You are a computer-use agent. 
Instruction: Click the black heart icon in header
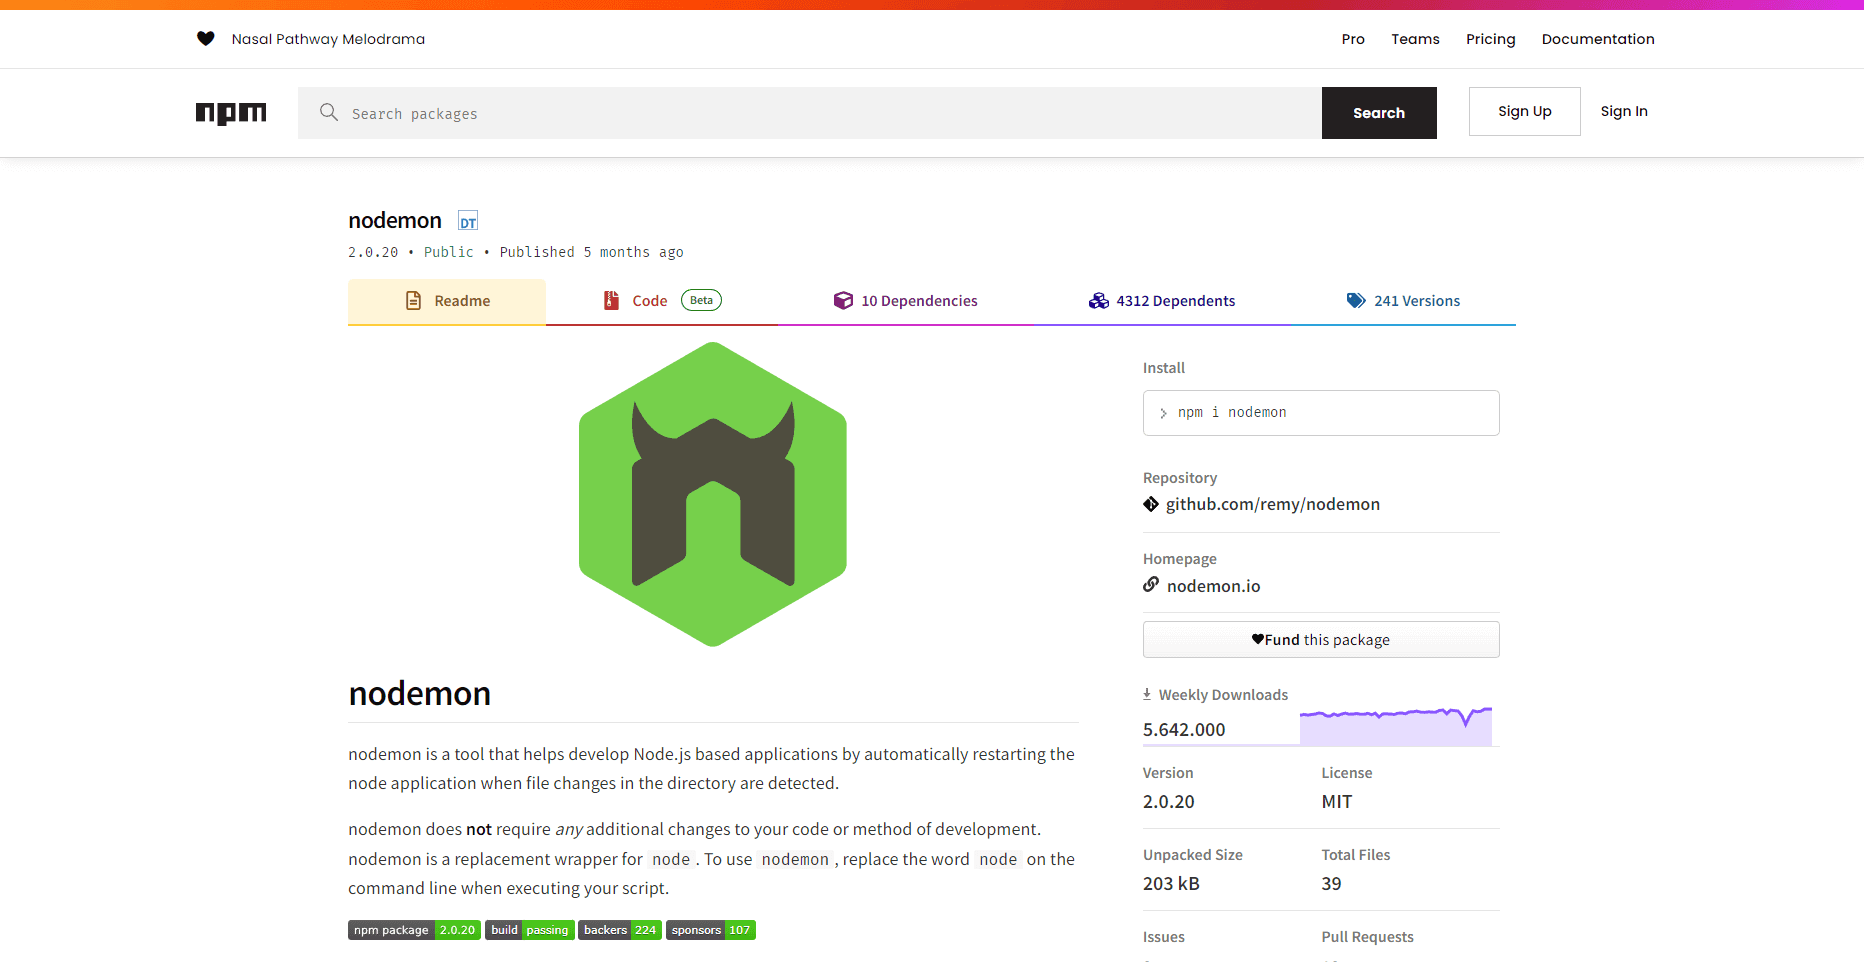pyautogui.click(x=206, y=39)
